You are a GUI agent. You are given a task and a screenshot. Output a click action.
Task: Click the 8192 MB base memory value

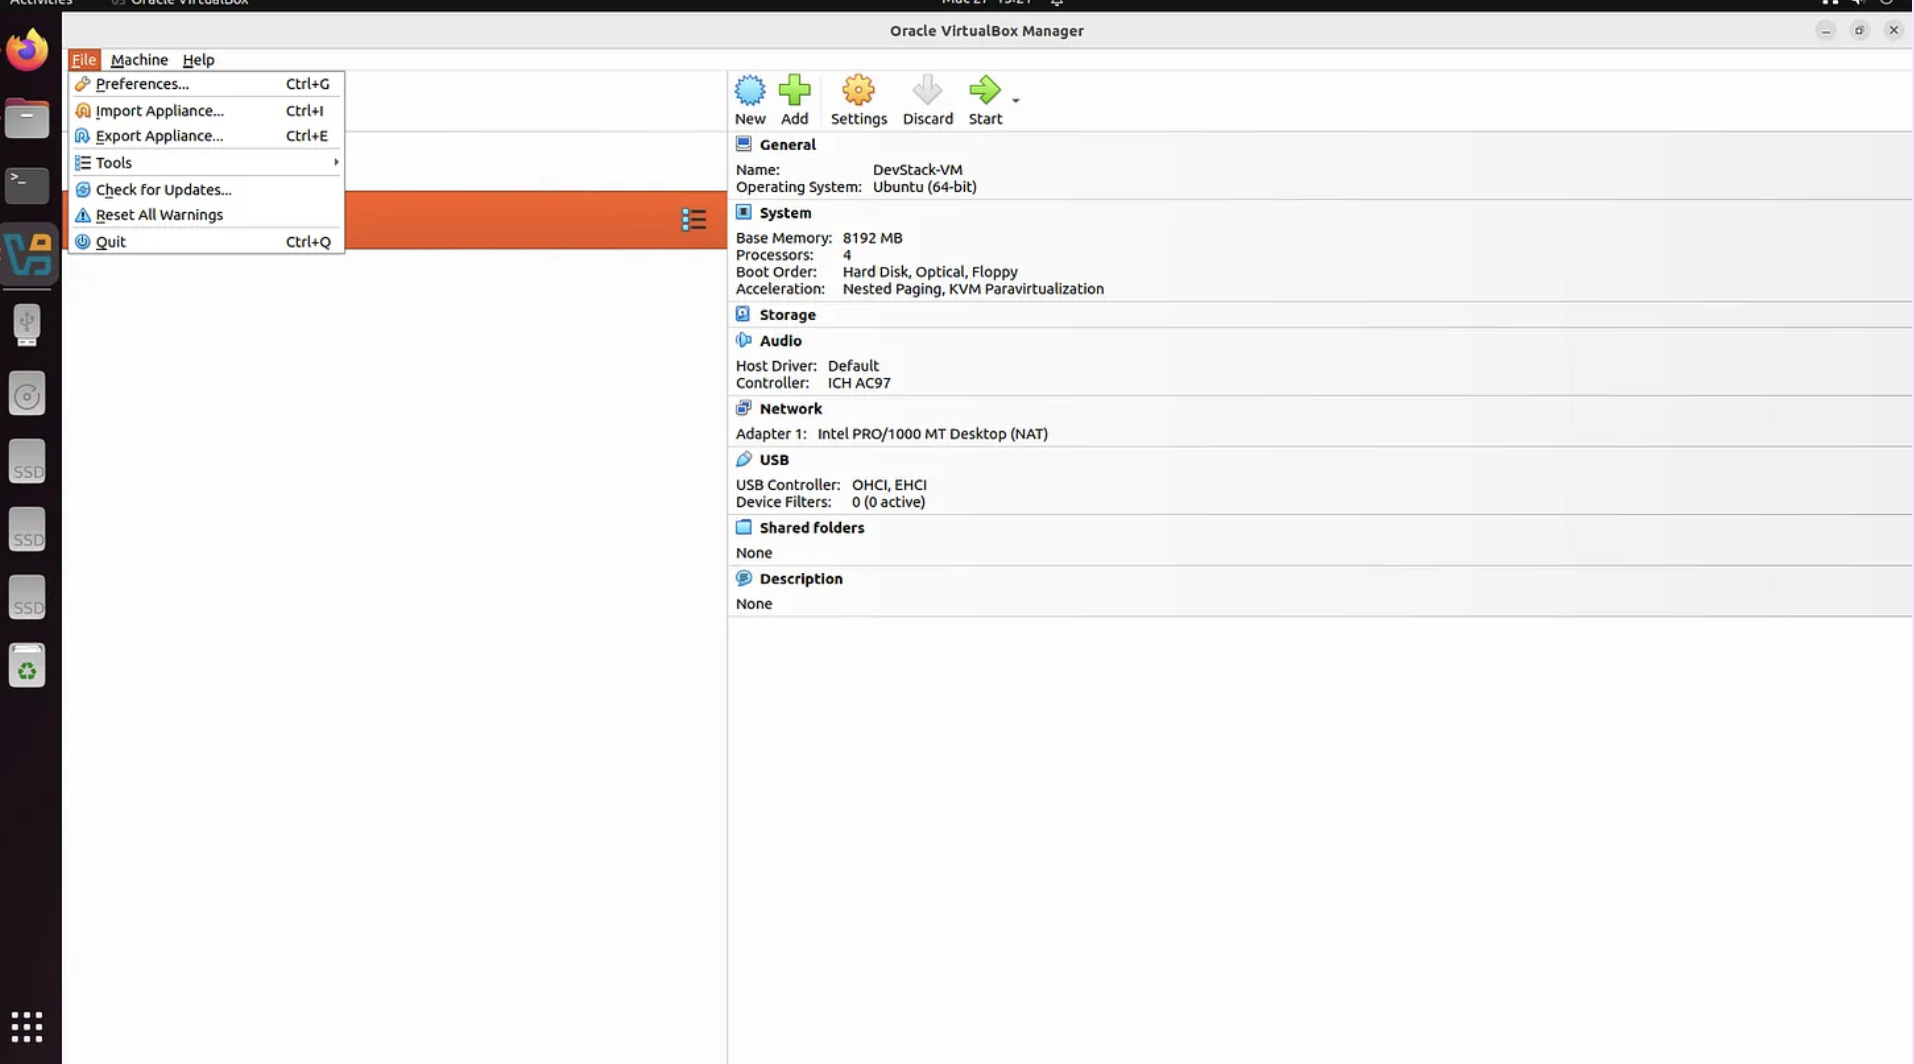[x=872, y=238]
